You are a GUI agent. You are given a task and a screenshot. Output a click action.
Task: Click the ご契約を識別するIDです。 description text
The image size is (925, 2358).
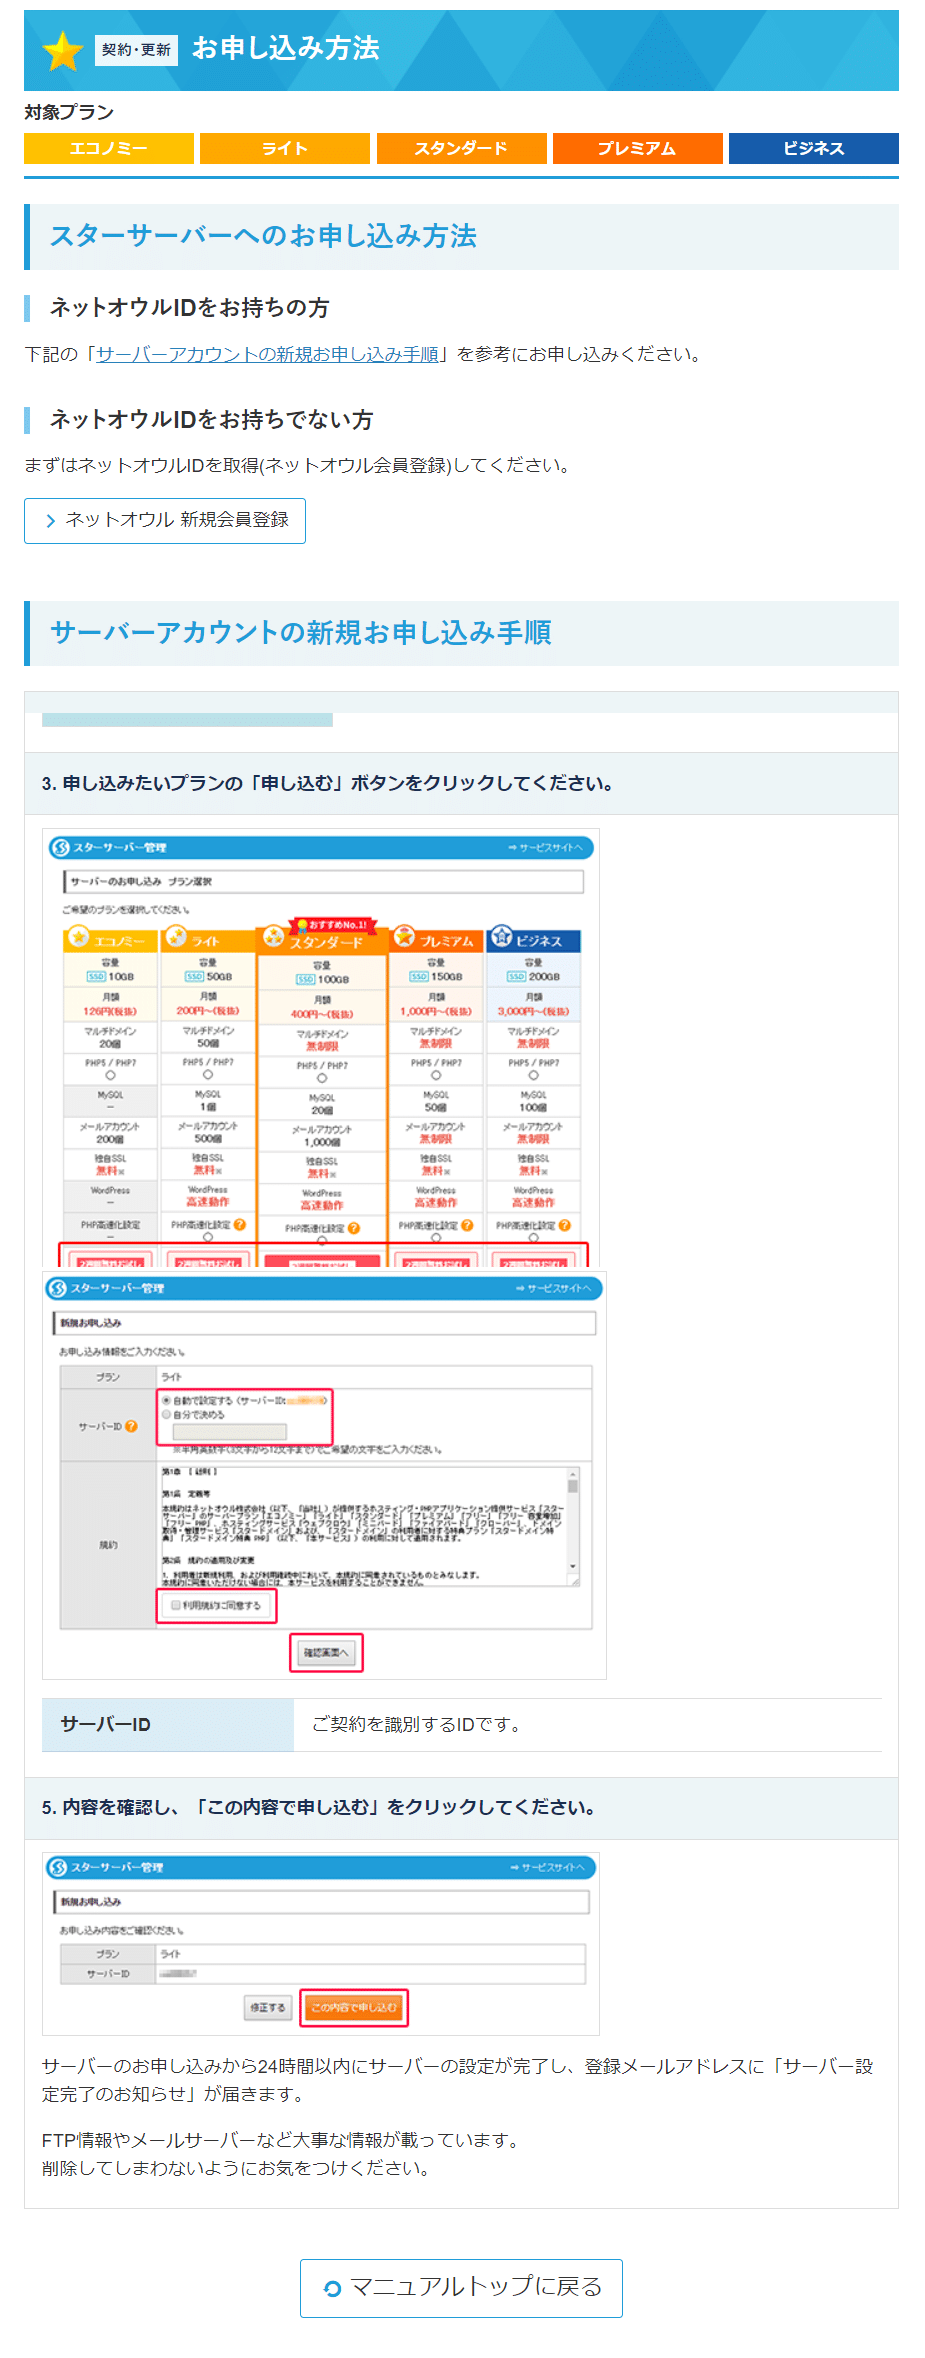click(416, 1724)
